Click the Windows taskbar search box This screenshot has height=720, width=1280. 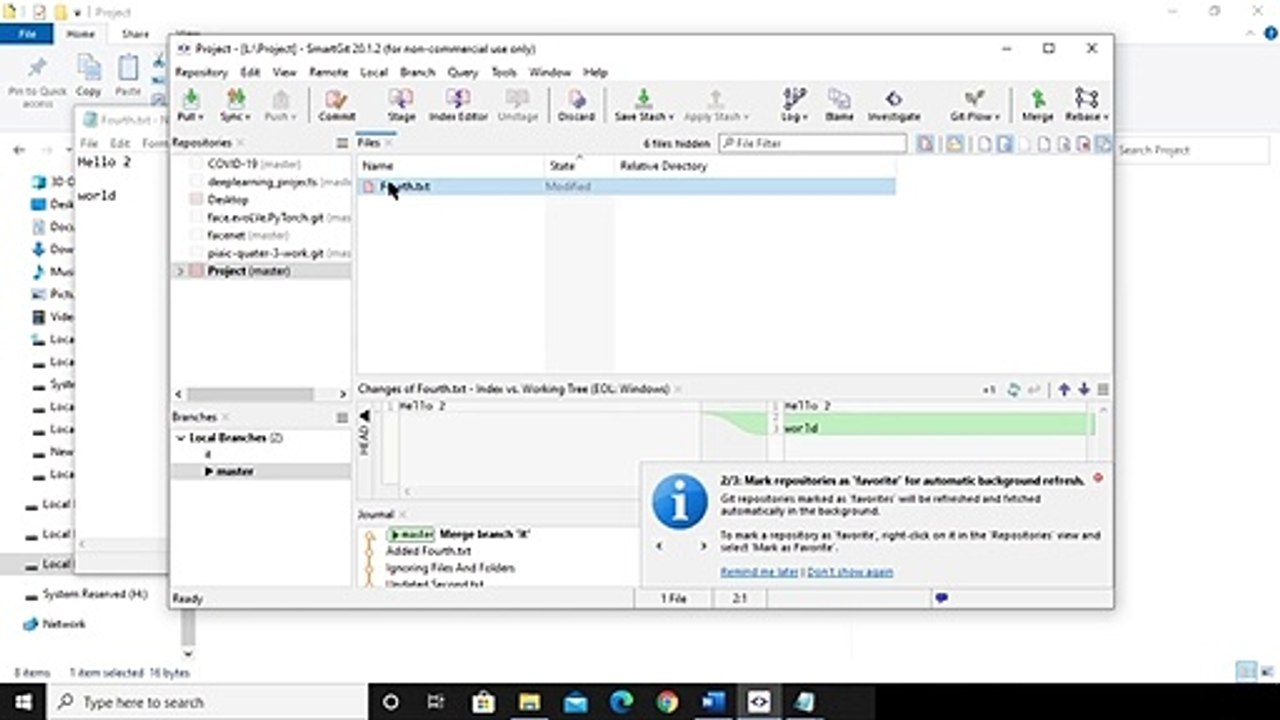point(206,702)
